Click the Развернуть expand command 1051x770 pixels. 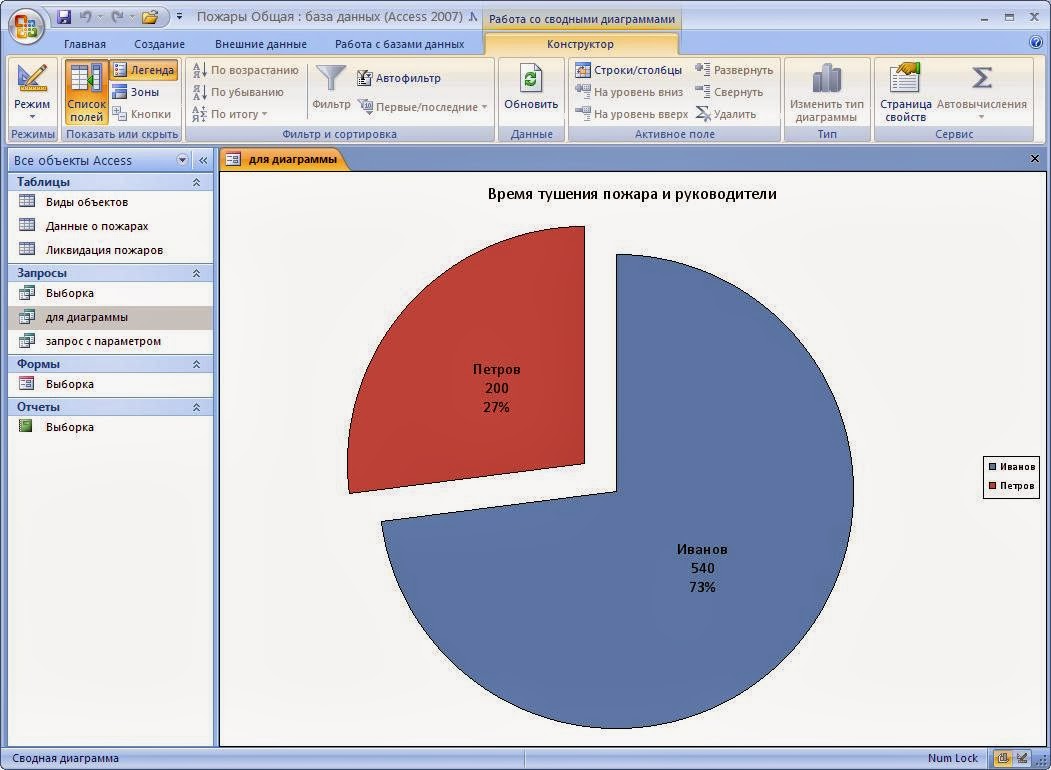734,70
